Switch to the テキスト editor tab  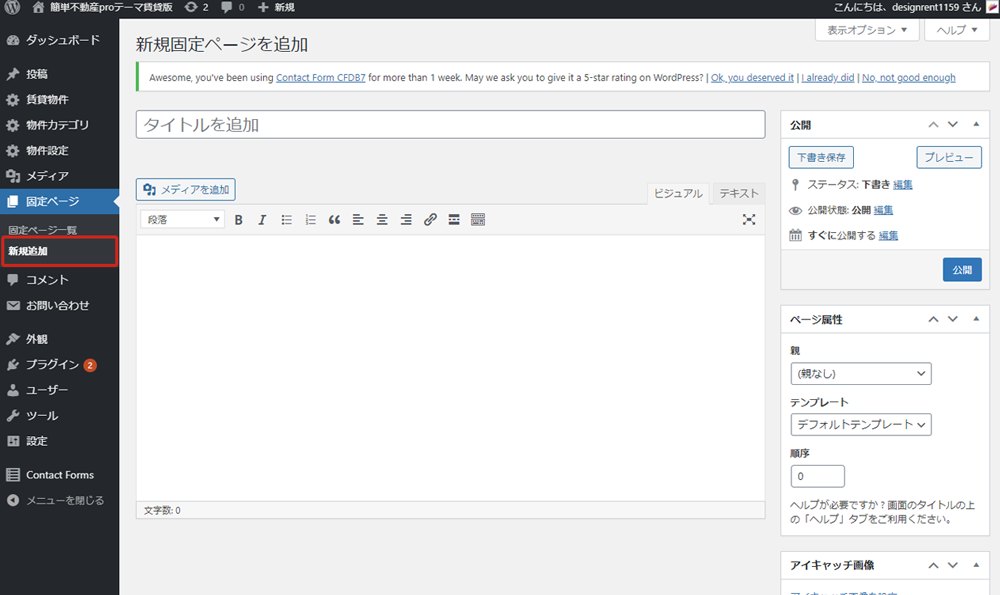coord(739,194)
